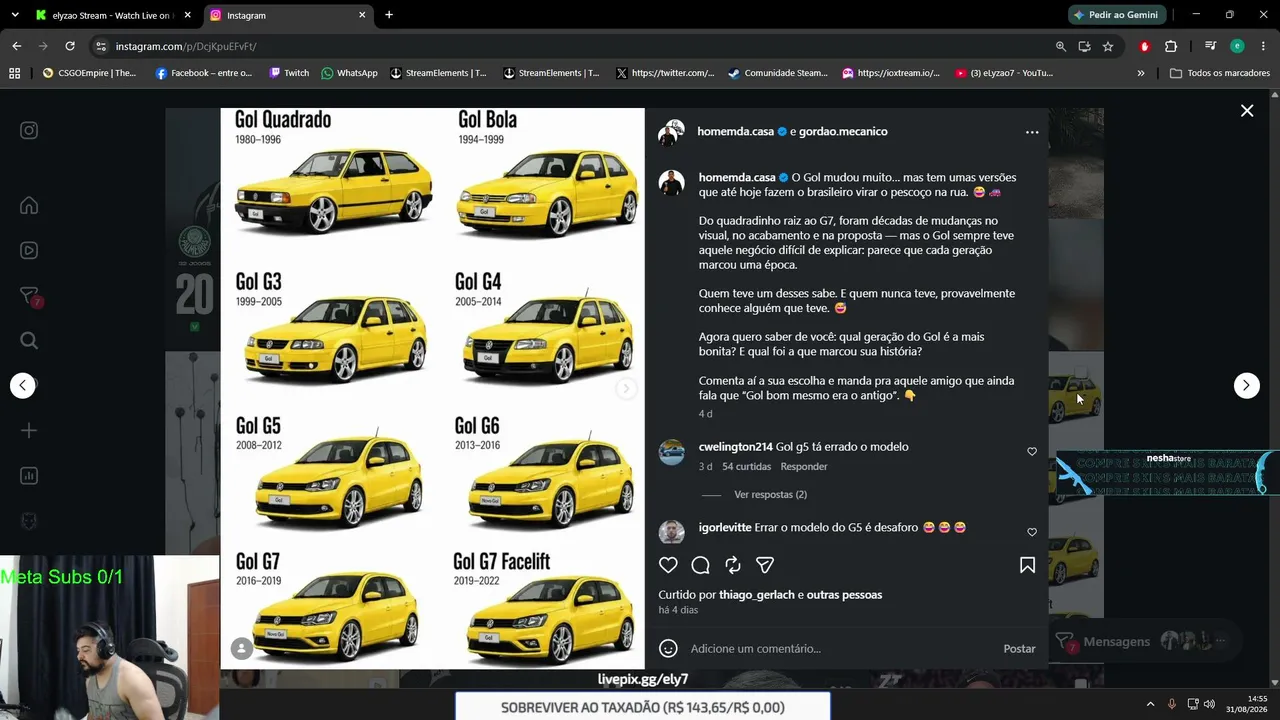The width and height of the screenshot is (1280, 720).
Task: Open the Comunidade Steam bookmark
Action: (778, 73)
